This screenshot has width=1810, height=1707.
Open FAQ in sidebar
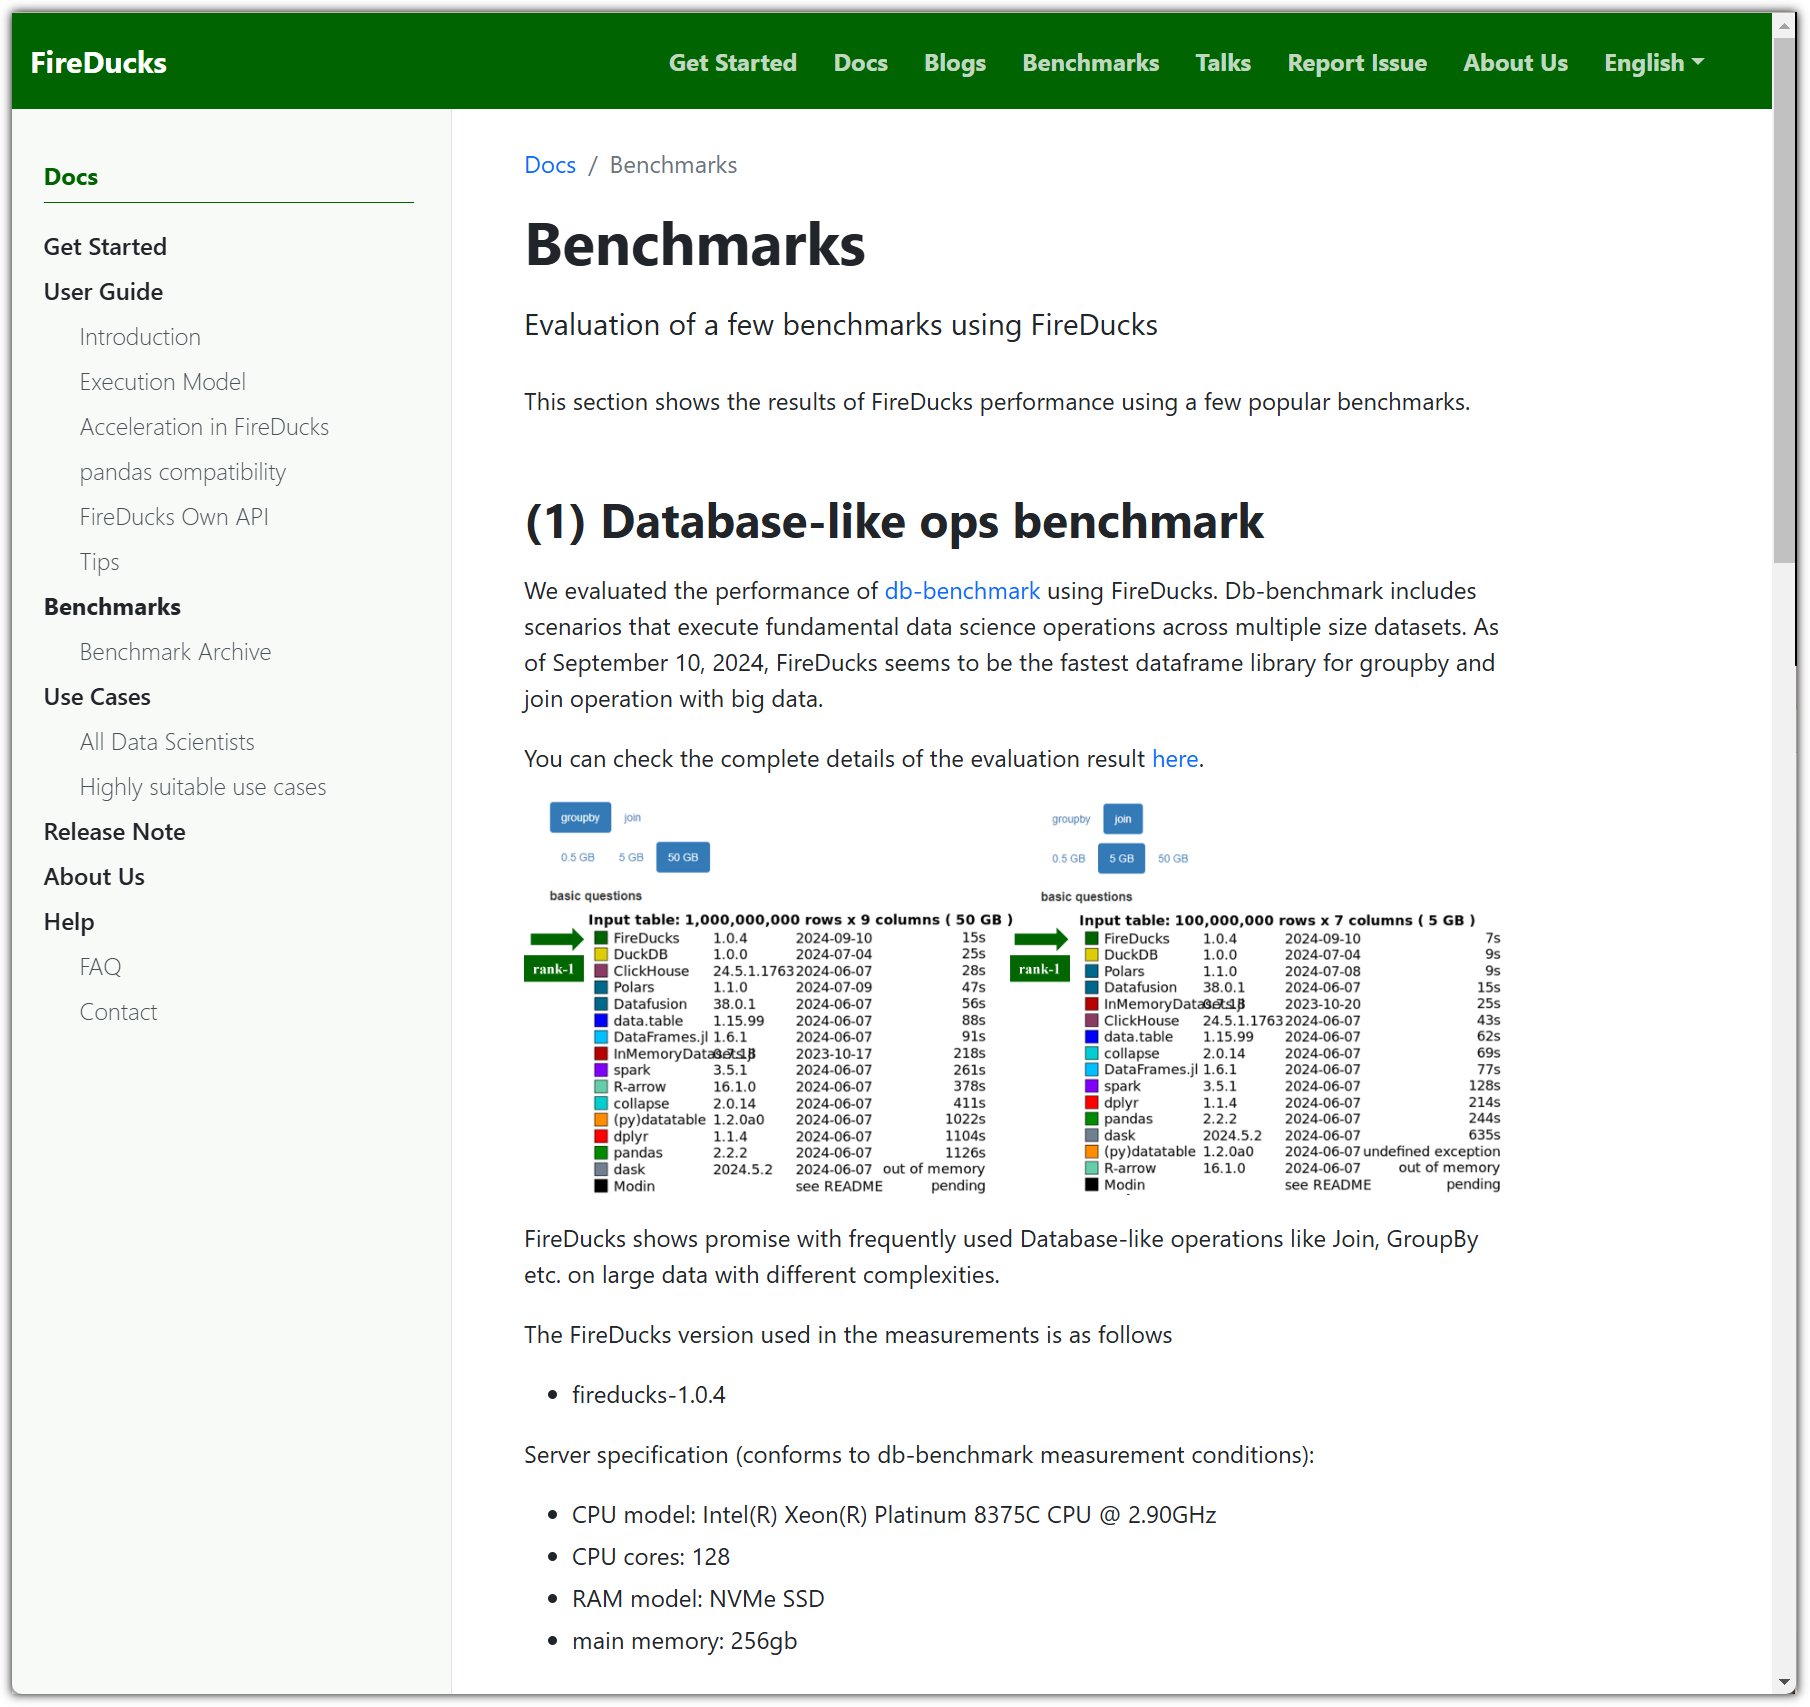point(100,967)
